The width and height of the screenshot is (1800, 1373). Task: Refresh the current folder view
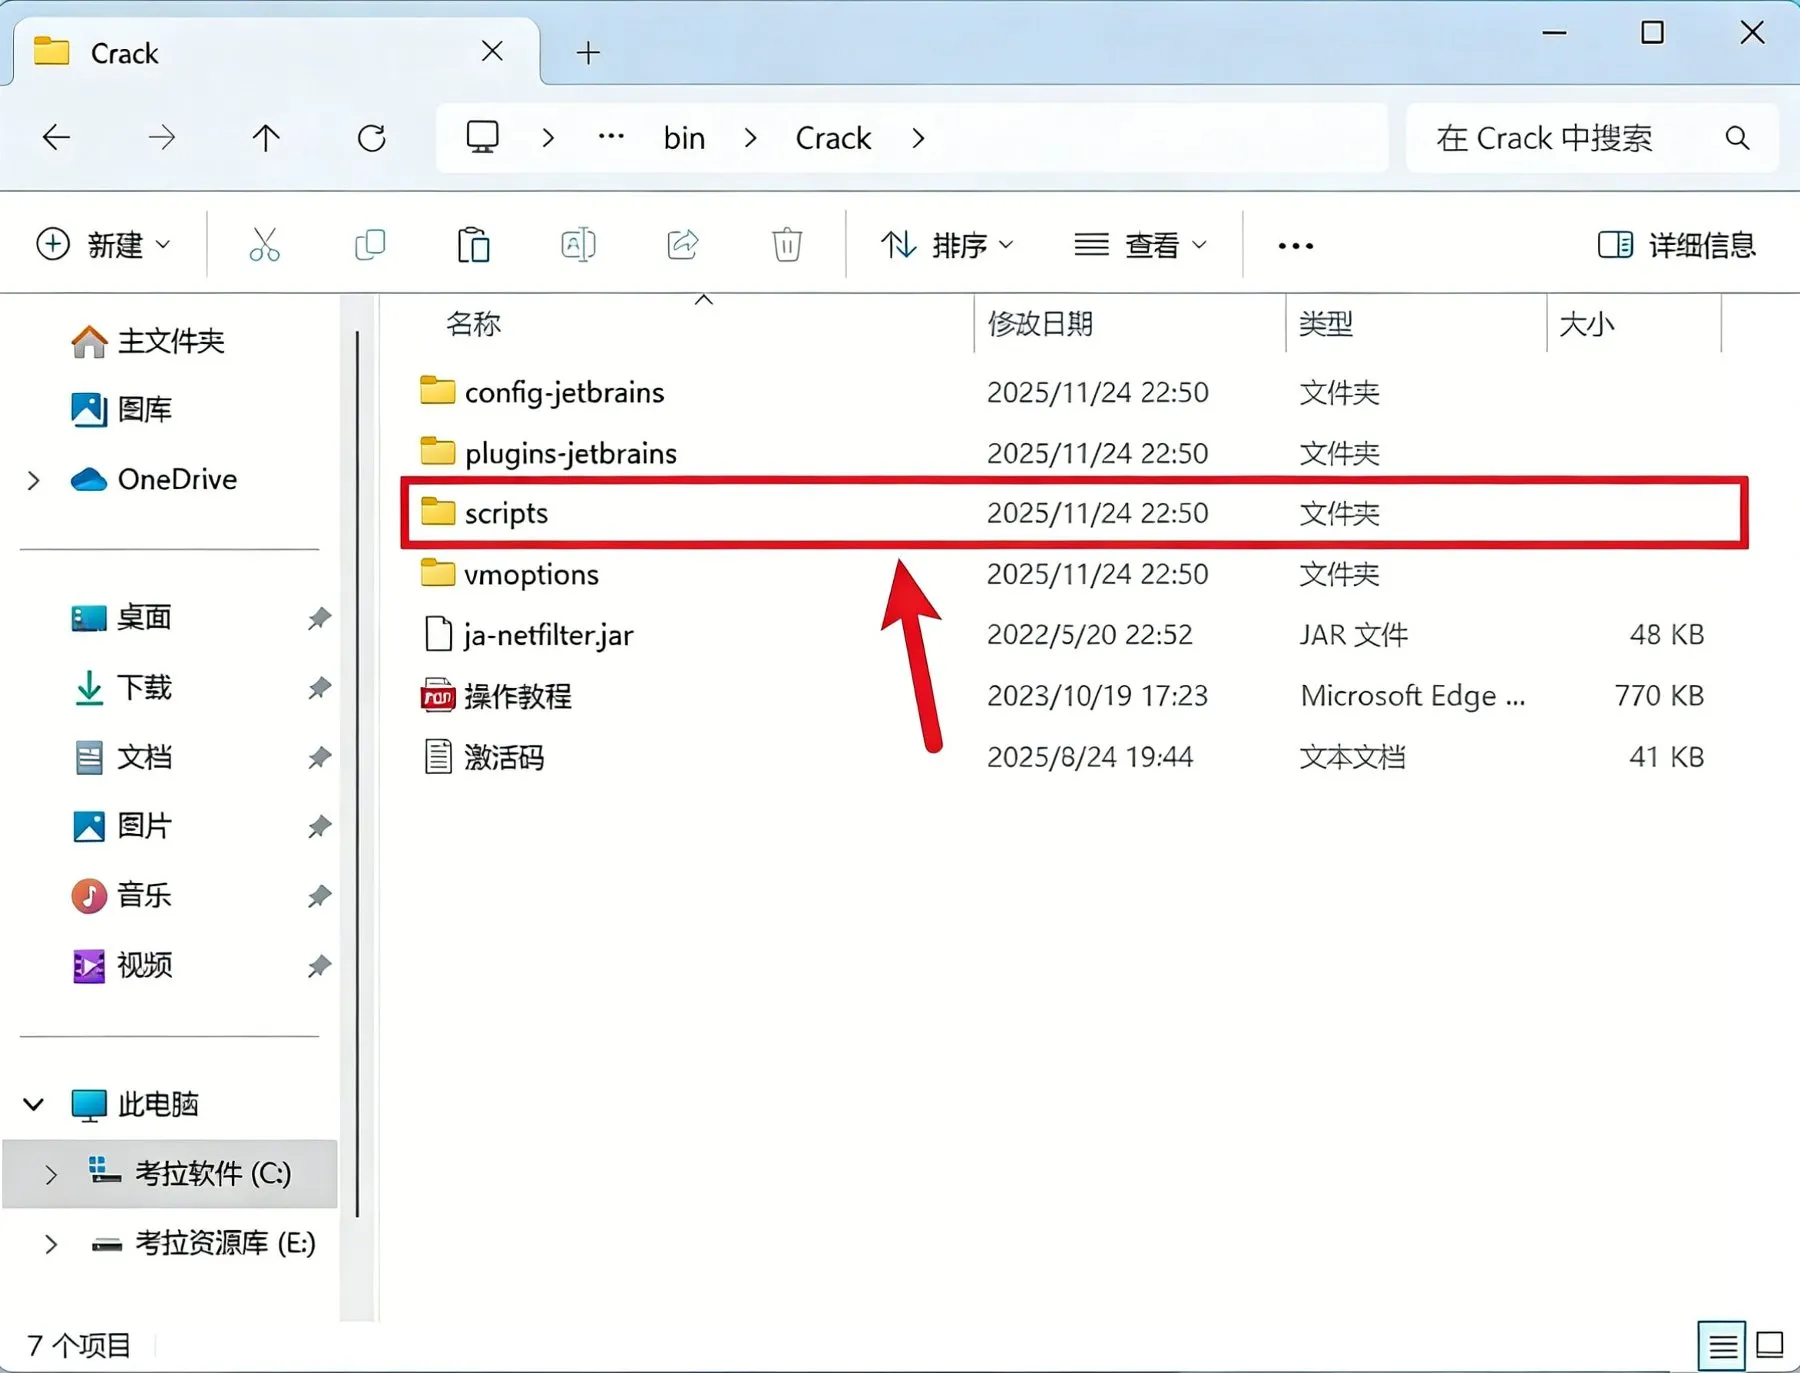[x=372, y=137]
